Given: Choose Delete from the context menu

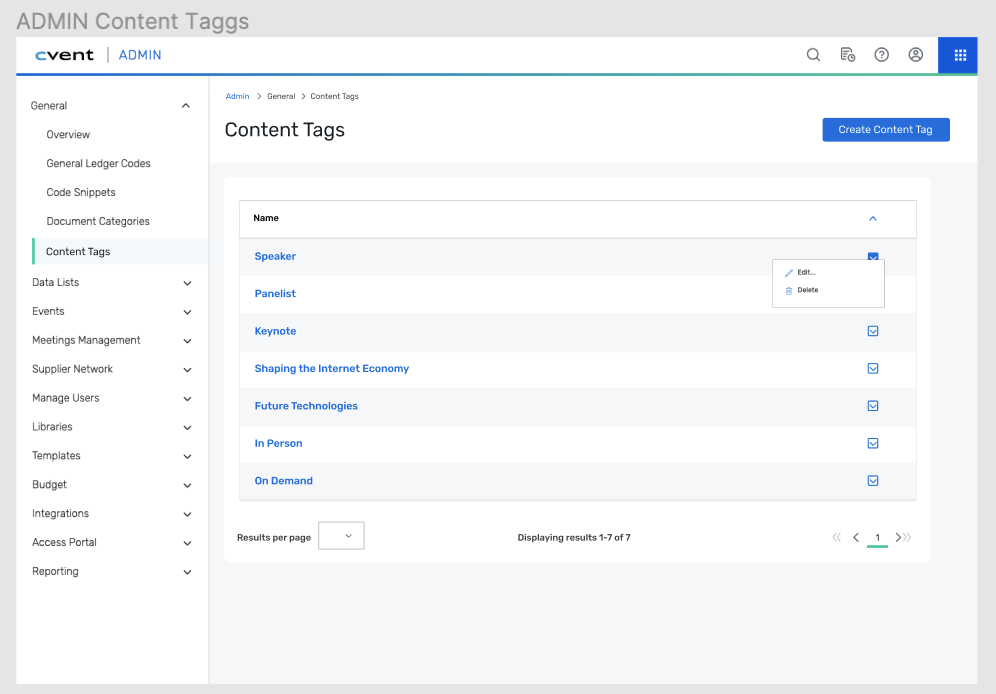Looking at the screenshot, I should [807, 290].
